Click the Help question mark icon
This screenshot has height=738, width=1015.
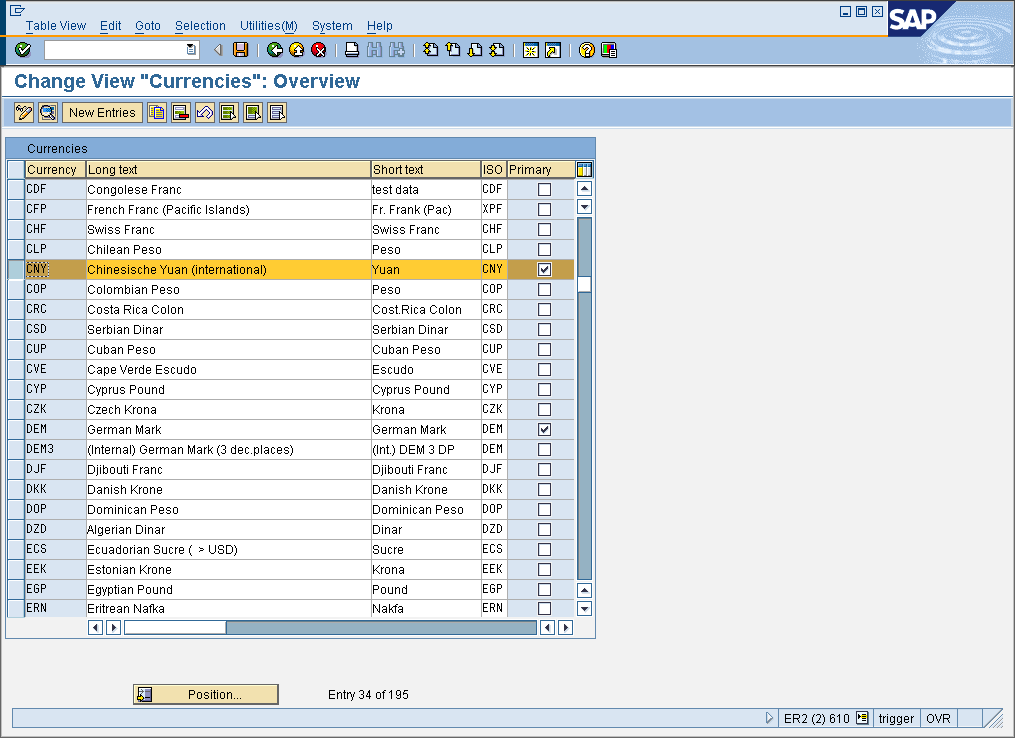[x=585, y=49]
